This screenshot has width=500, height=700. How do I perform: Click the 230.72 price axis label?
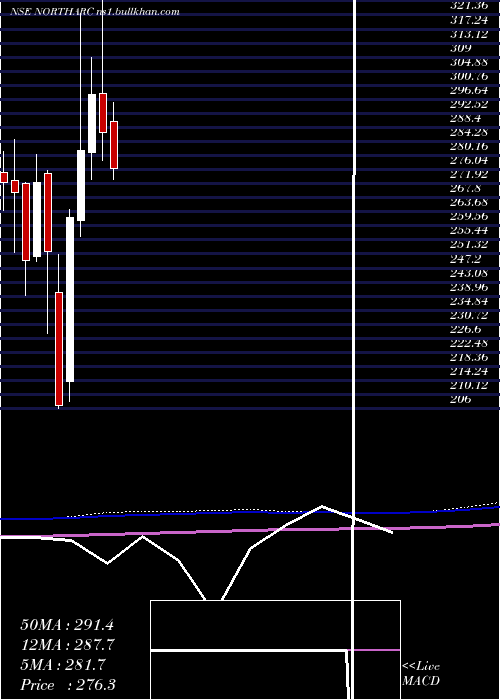point(469,315)
